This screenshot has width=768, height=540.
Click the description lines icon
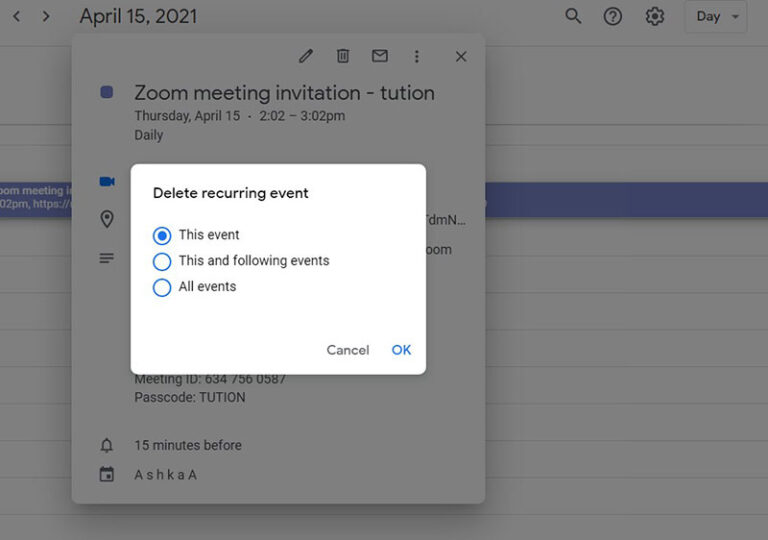click(x=107, y=258)
